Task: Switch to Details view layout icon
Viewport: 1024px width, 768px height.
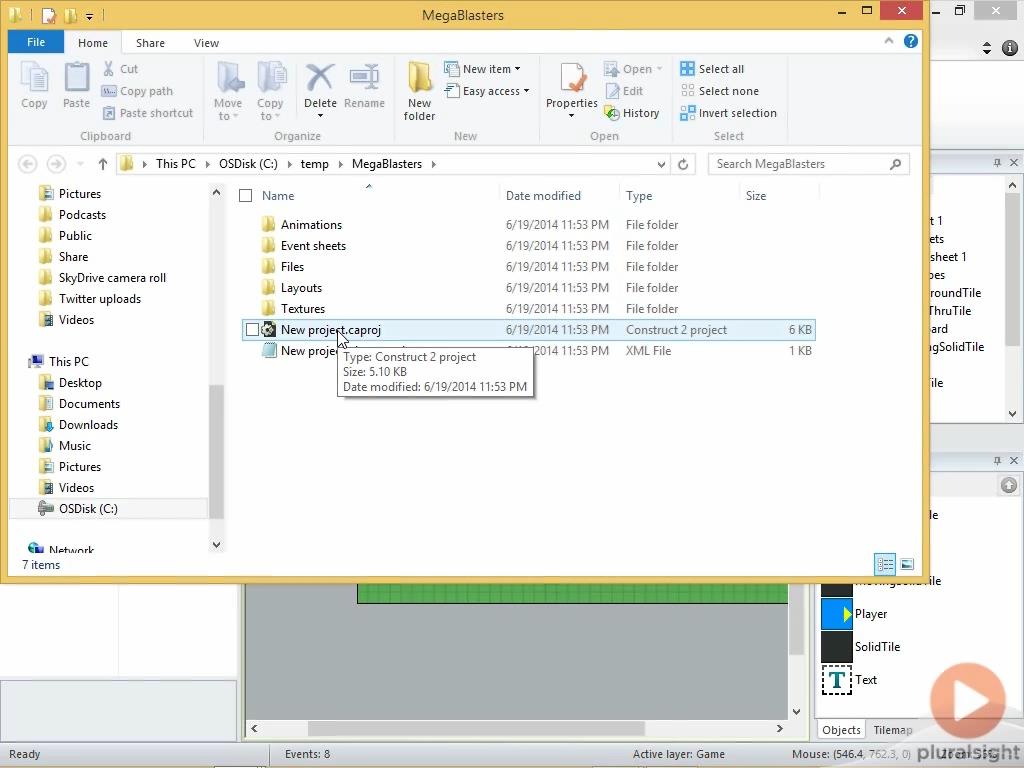Action: 885,564
